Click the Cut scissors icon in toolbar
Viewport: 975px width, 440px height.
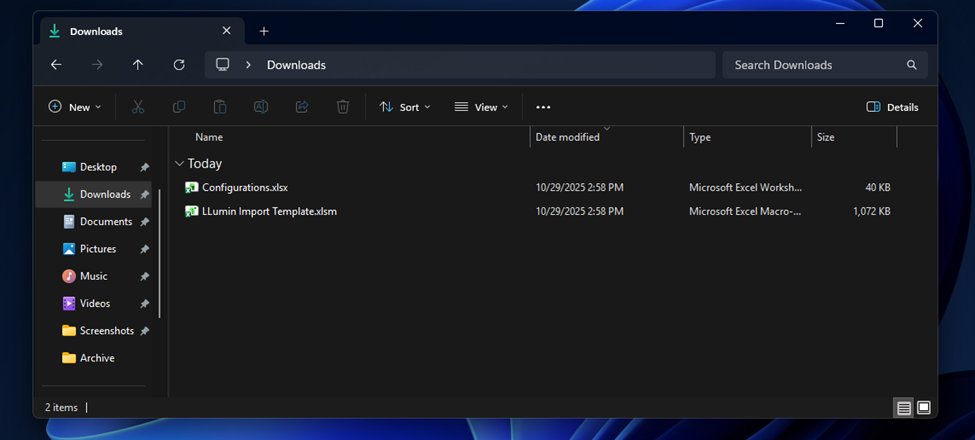coord(138,107)
